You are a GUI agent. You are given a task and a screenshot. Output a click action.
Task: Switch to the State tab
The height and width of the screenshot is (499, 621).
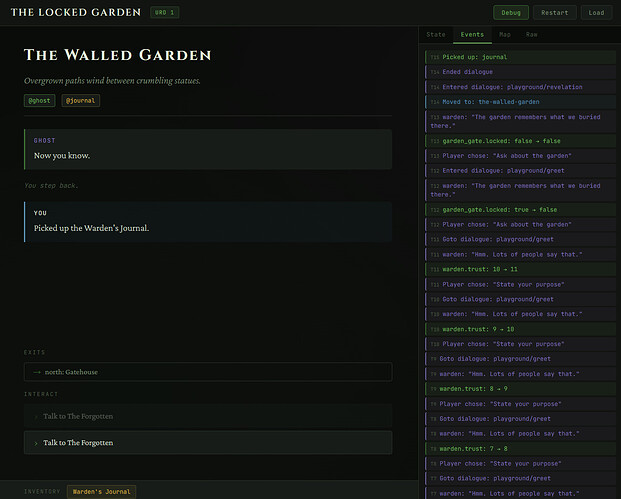pyautogui.click(x=436, y=35)
